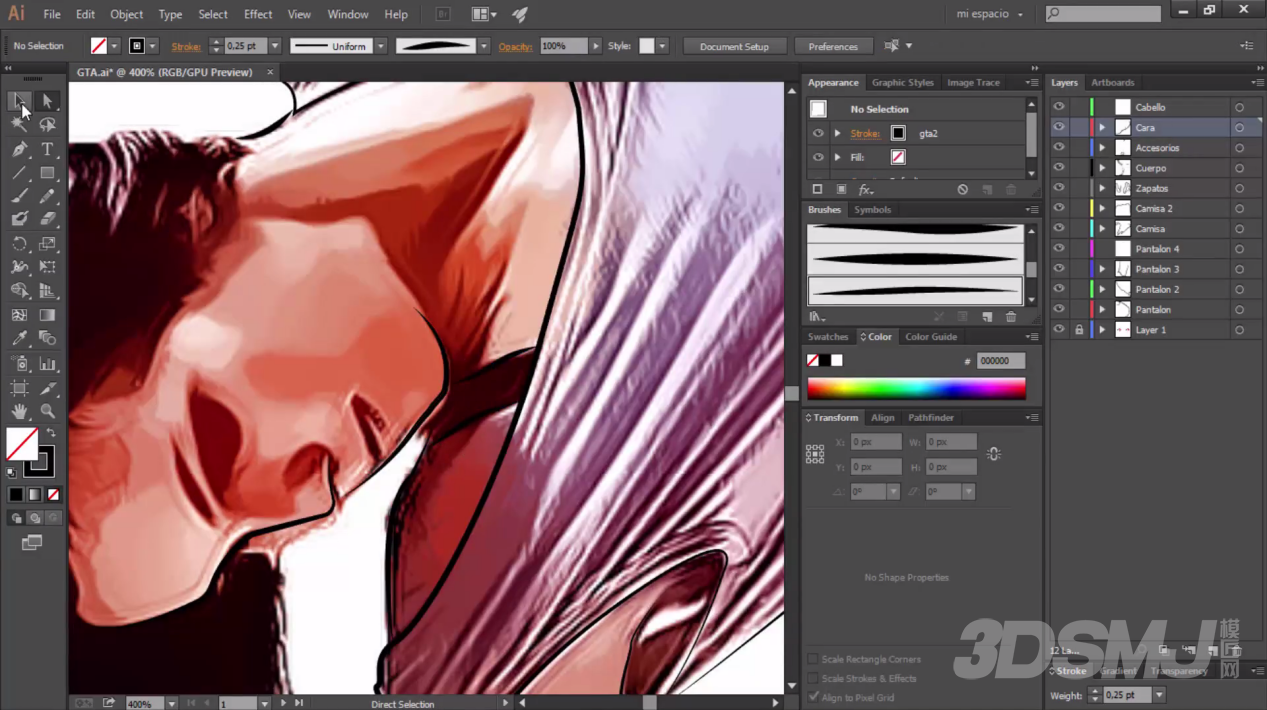Enable Scale Strokes & Effects checkbox

[x=813, y=678]
